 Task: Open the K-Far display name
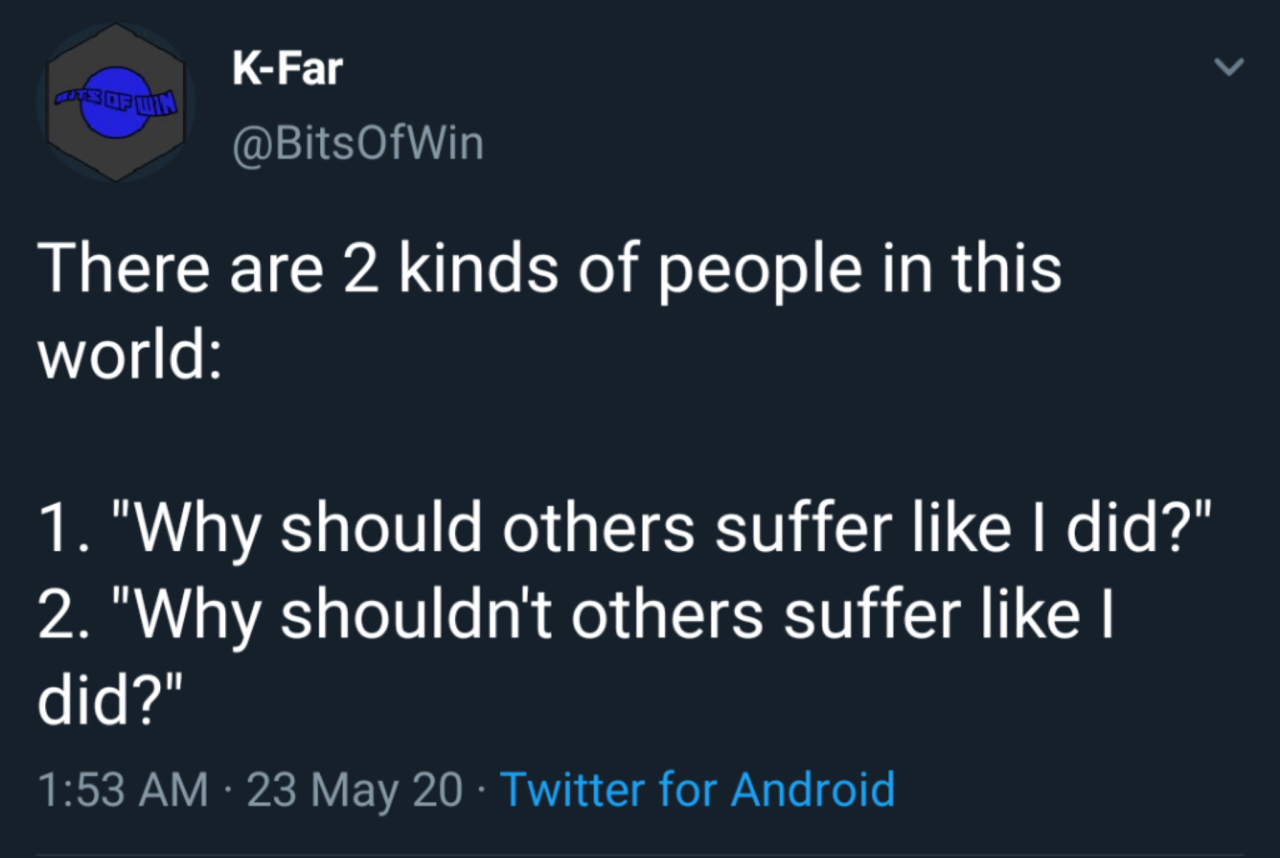287,68
